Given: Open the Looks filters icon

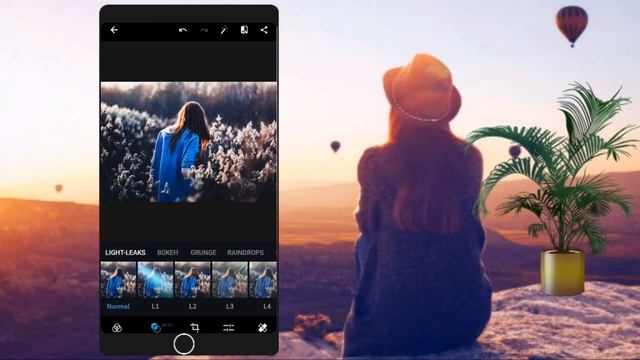Looking at the screenshot, I should coord(117,328).
